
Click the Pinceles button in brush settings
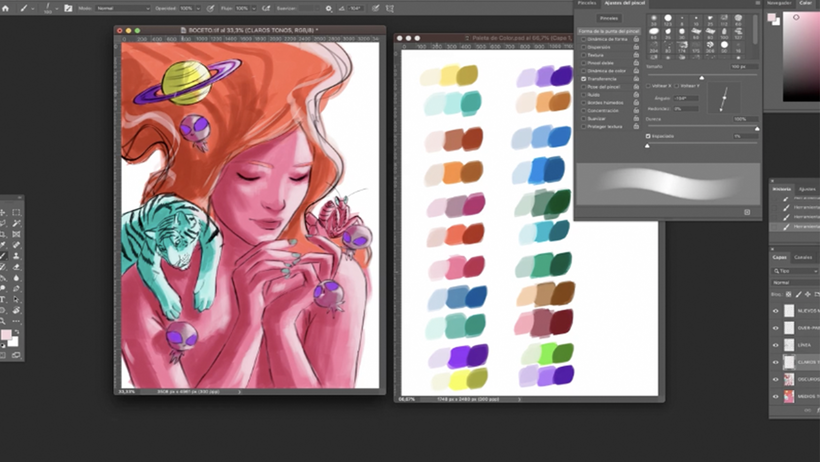click(x=609, y=18)
